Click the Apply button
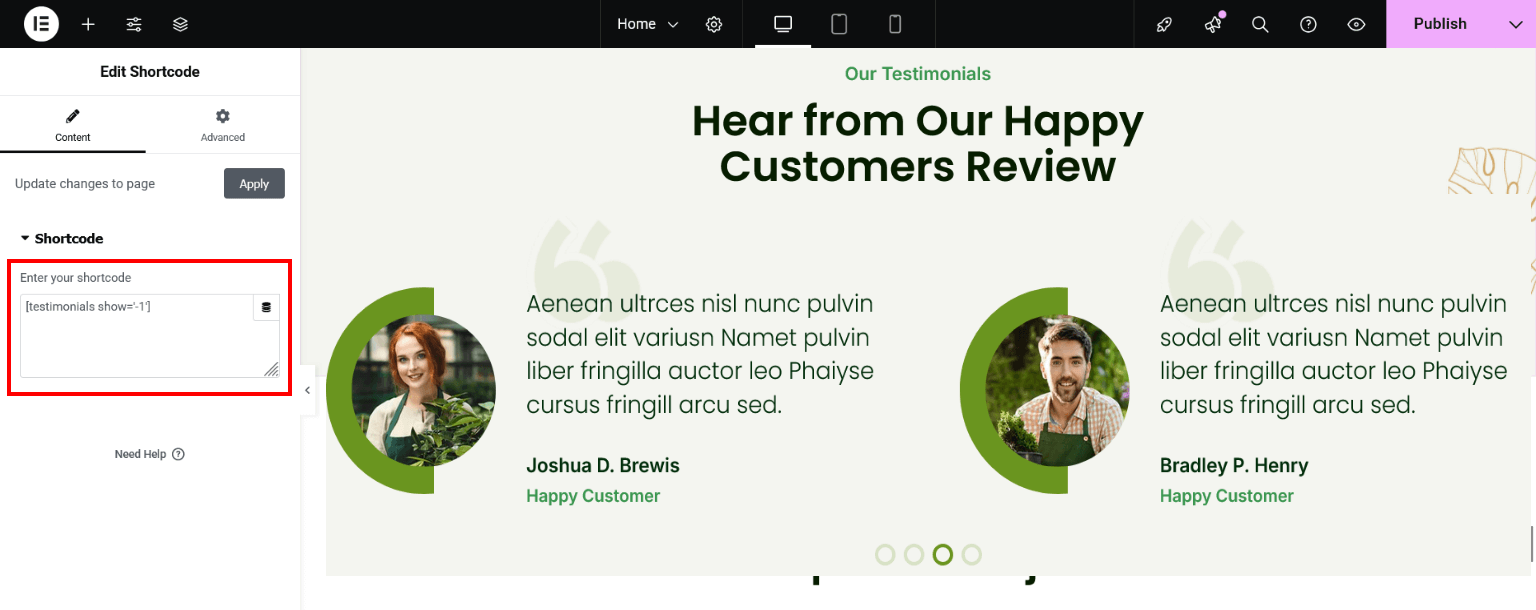 pos(254,184)
